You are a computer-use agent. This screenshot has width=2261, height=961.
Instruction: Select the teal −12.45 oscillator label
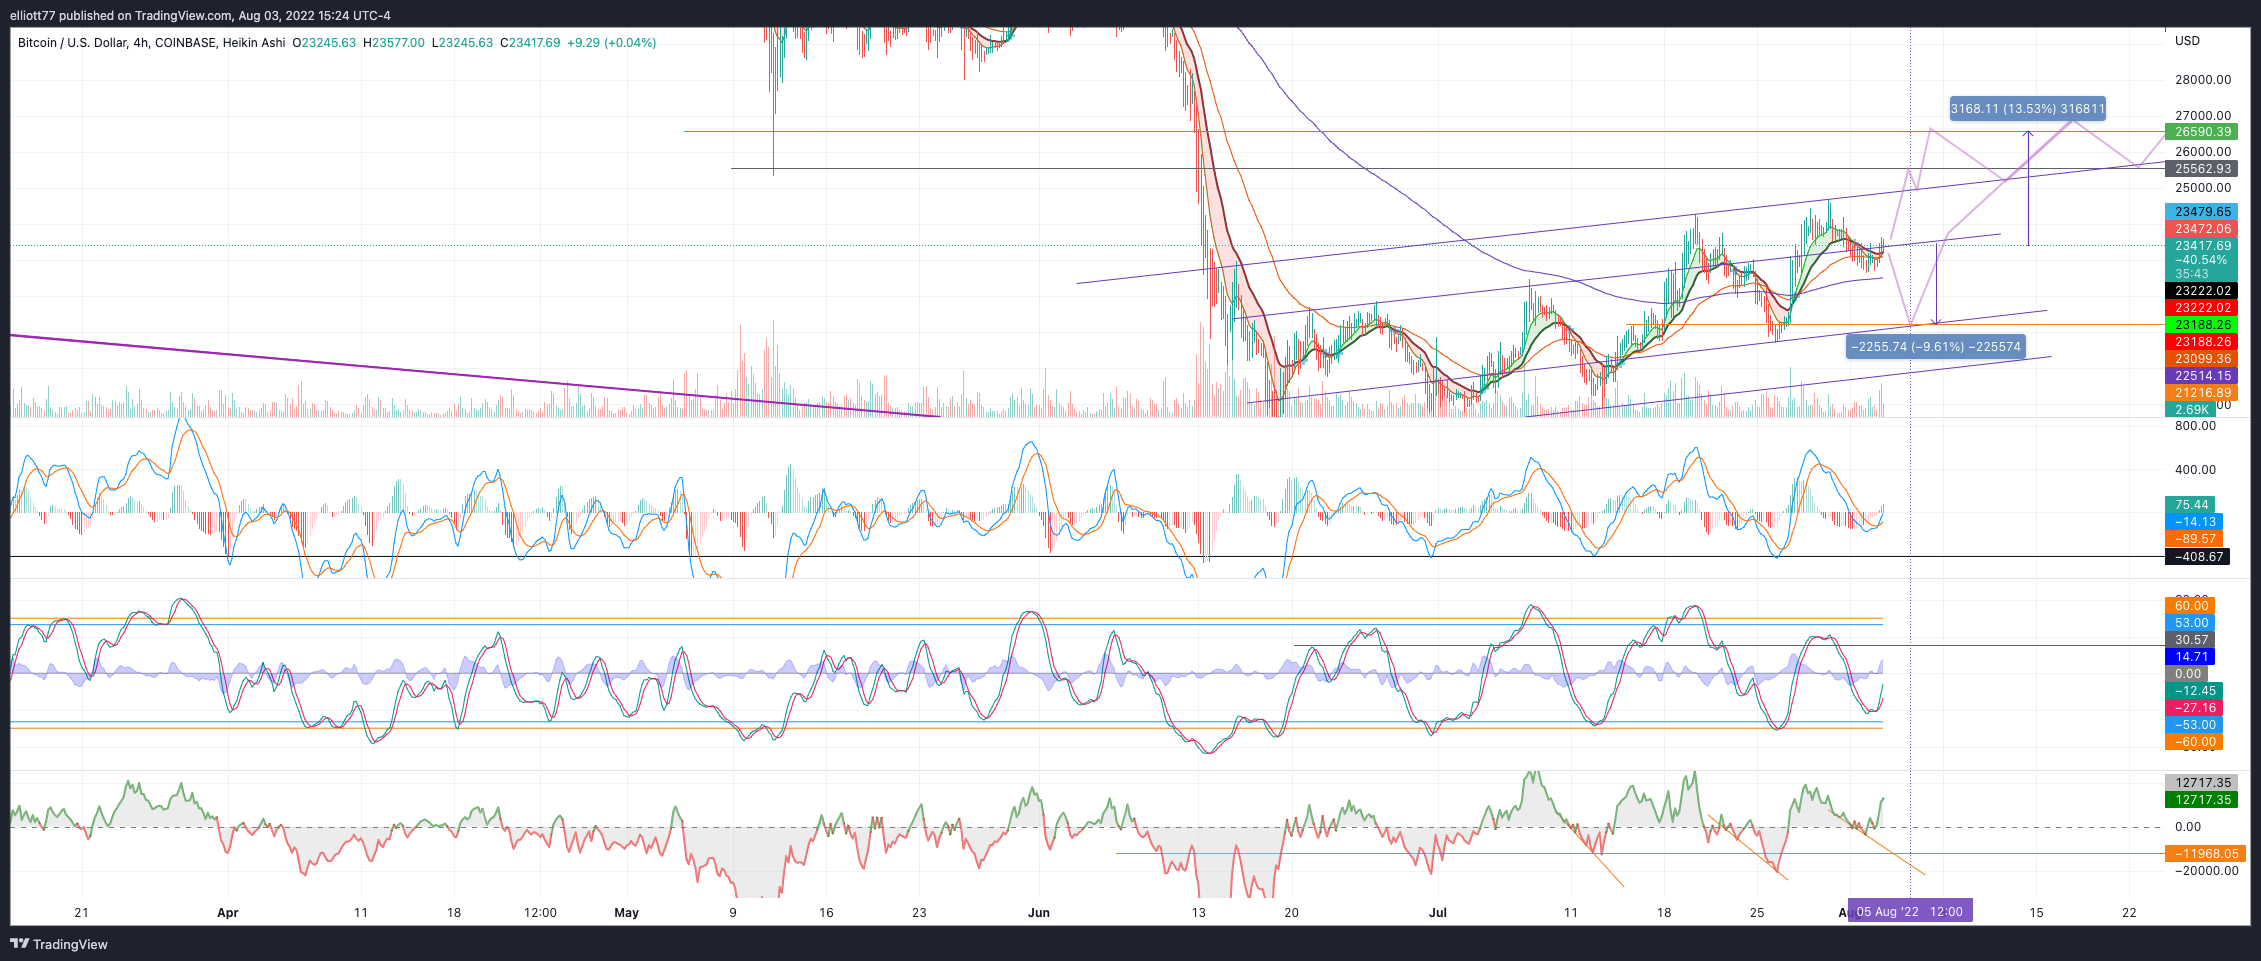2194,691
